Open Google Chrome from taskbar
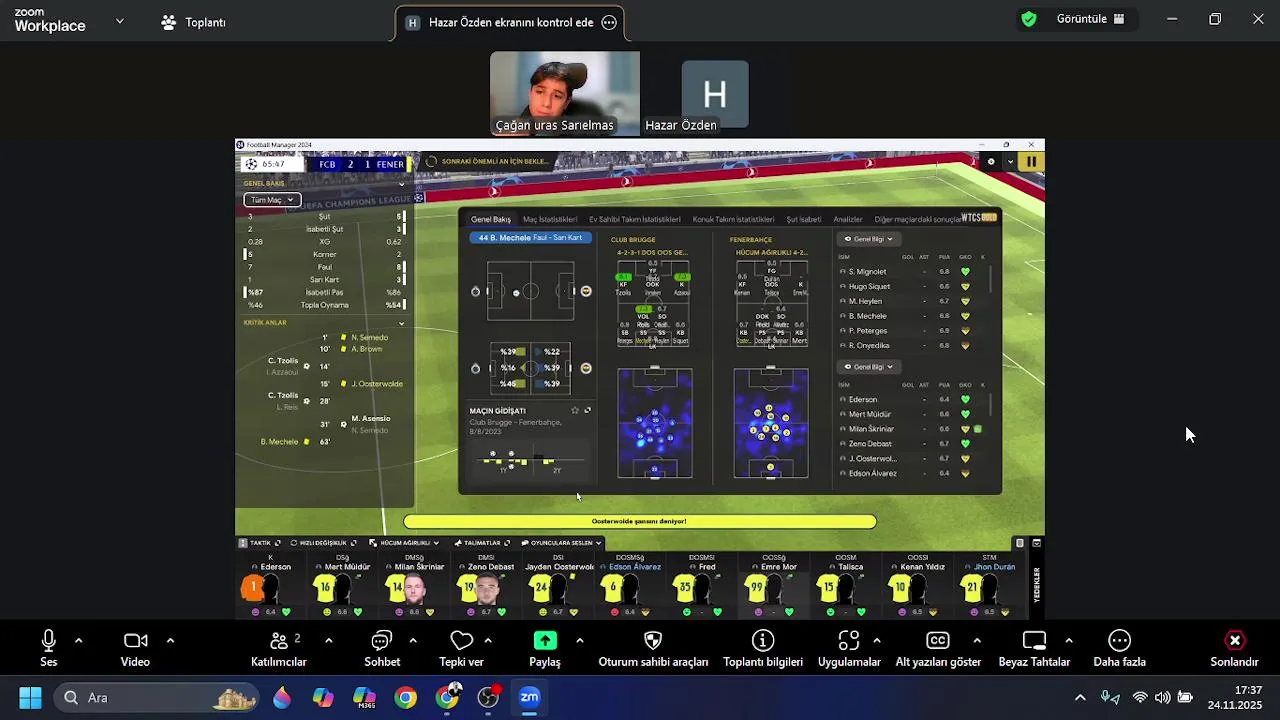This screenshot has height=720, width=1280. 405,698
